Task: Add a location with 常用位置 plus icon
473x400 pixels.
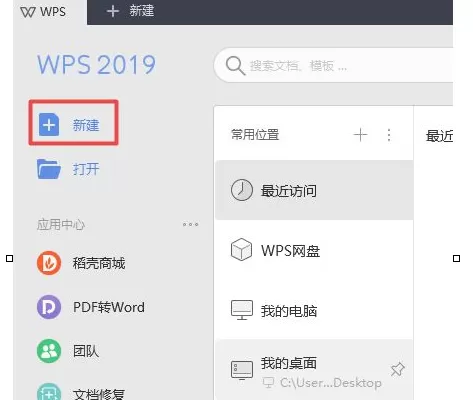Action: 360,135
